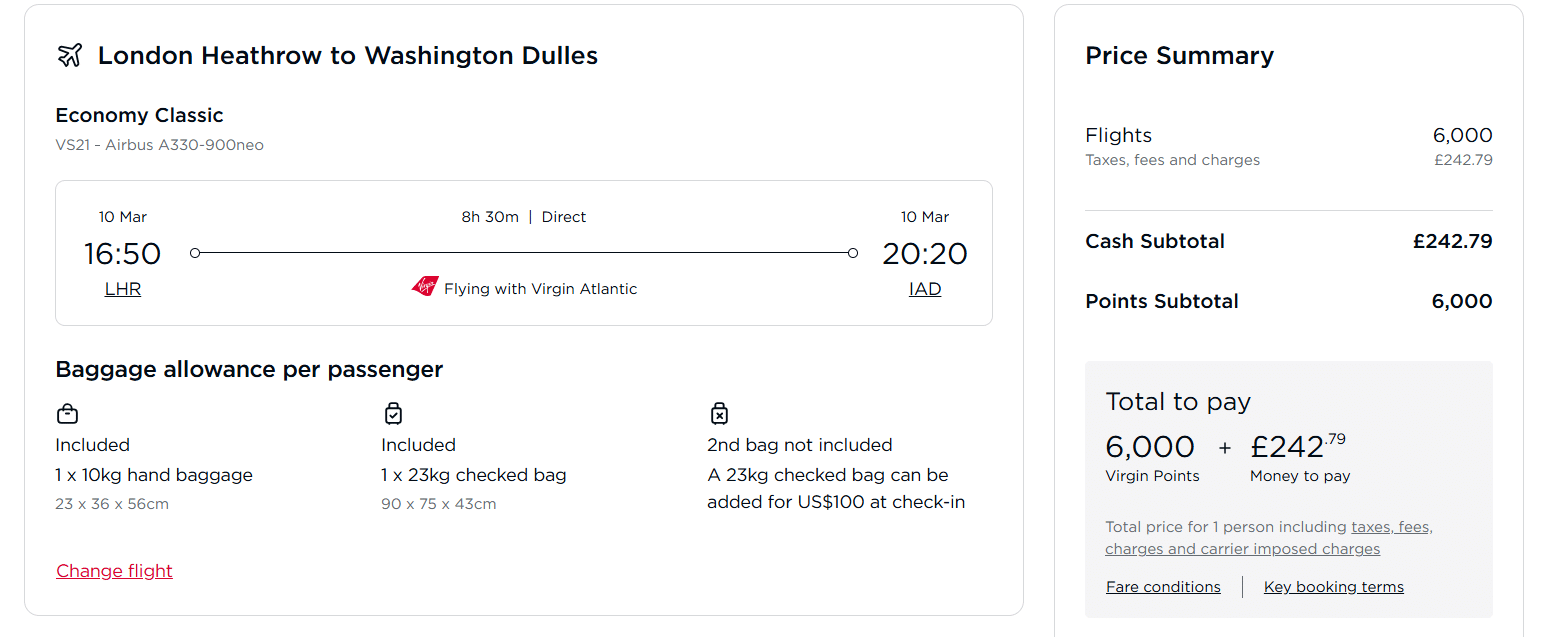The image size is (1543, 637).
Task: View the Key booking terms link
Action: [x=1333, y=587]
